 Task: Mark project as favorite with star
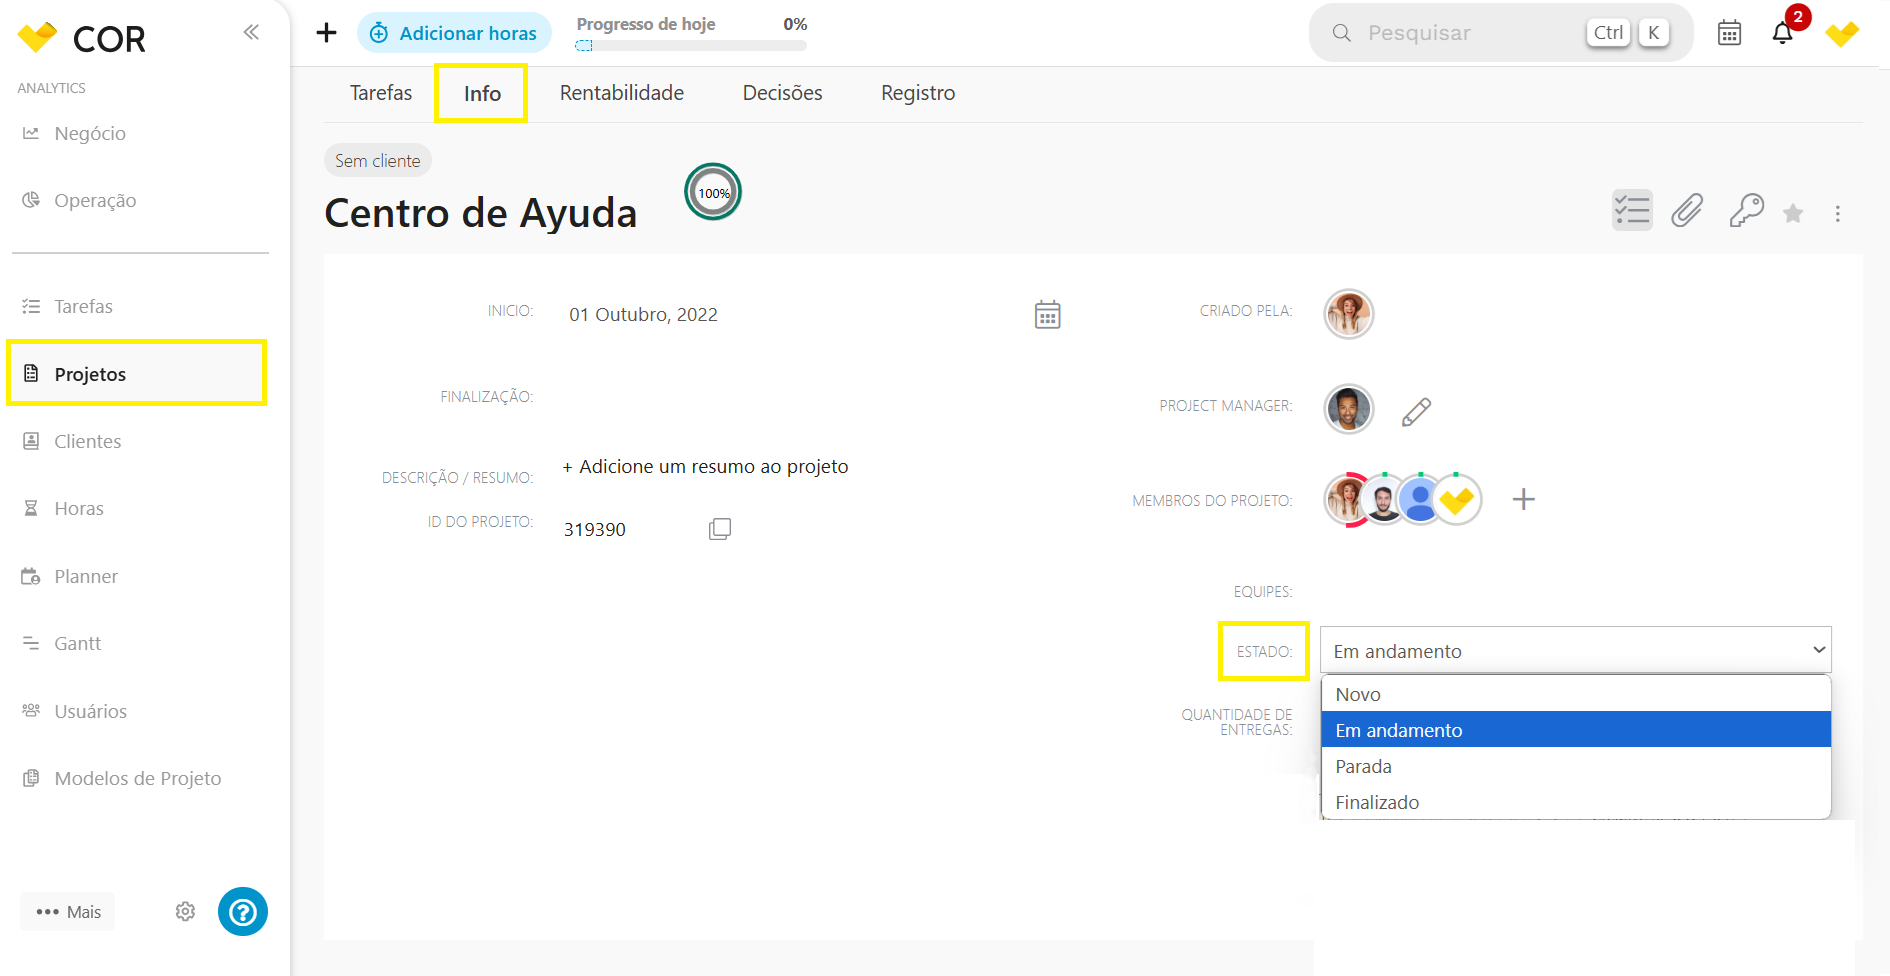click(1793, 213)
